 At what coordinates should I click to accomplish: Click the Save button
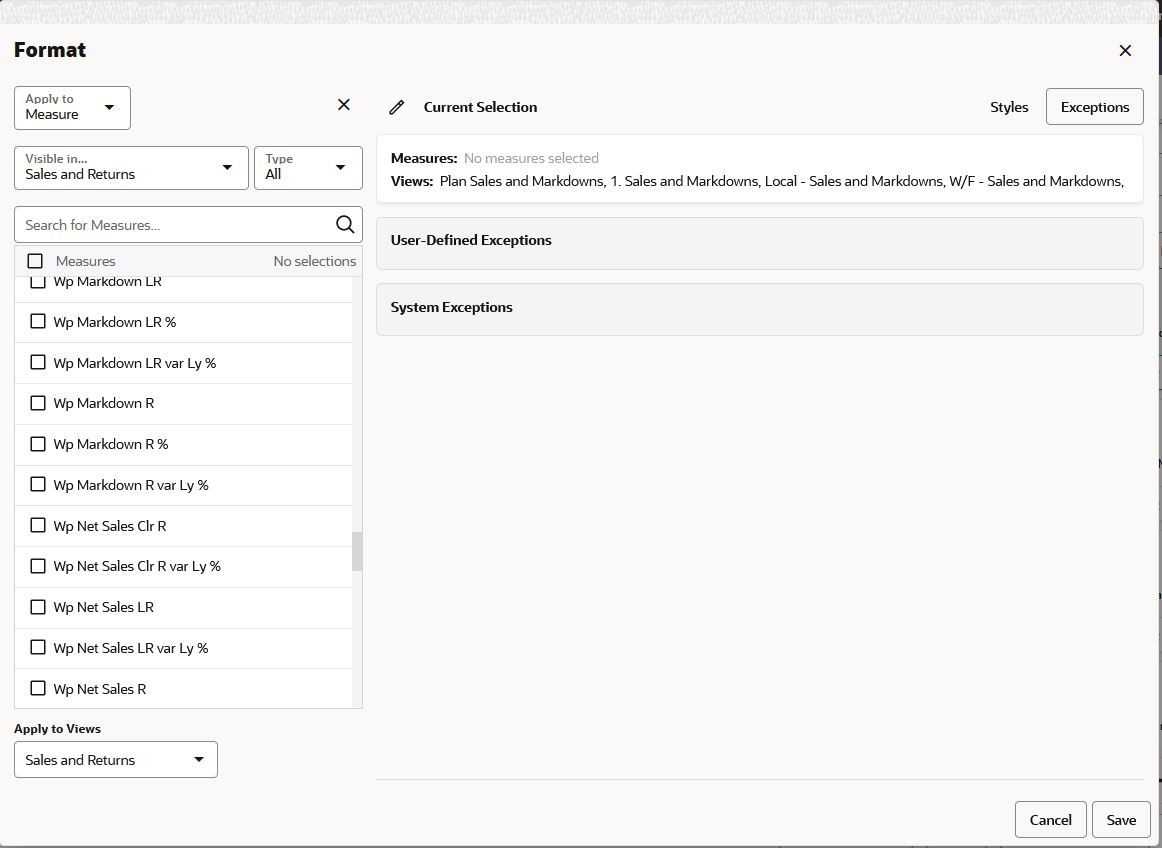1120,819
